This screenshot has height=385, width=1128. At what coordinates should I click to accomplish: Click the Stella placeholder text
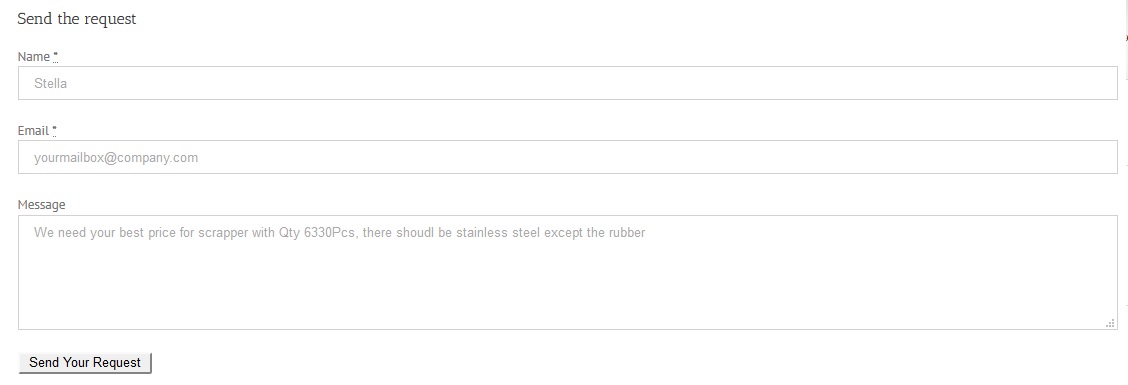[x=50, y=83]
